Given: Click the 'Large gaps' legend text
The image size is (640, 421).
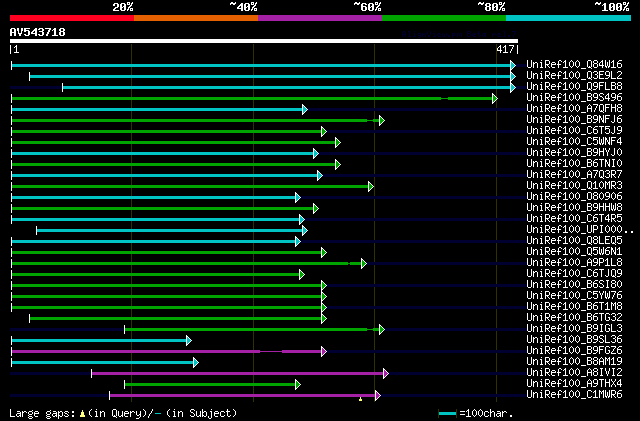Looking at the screenshot, I should 42,413.
